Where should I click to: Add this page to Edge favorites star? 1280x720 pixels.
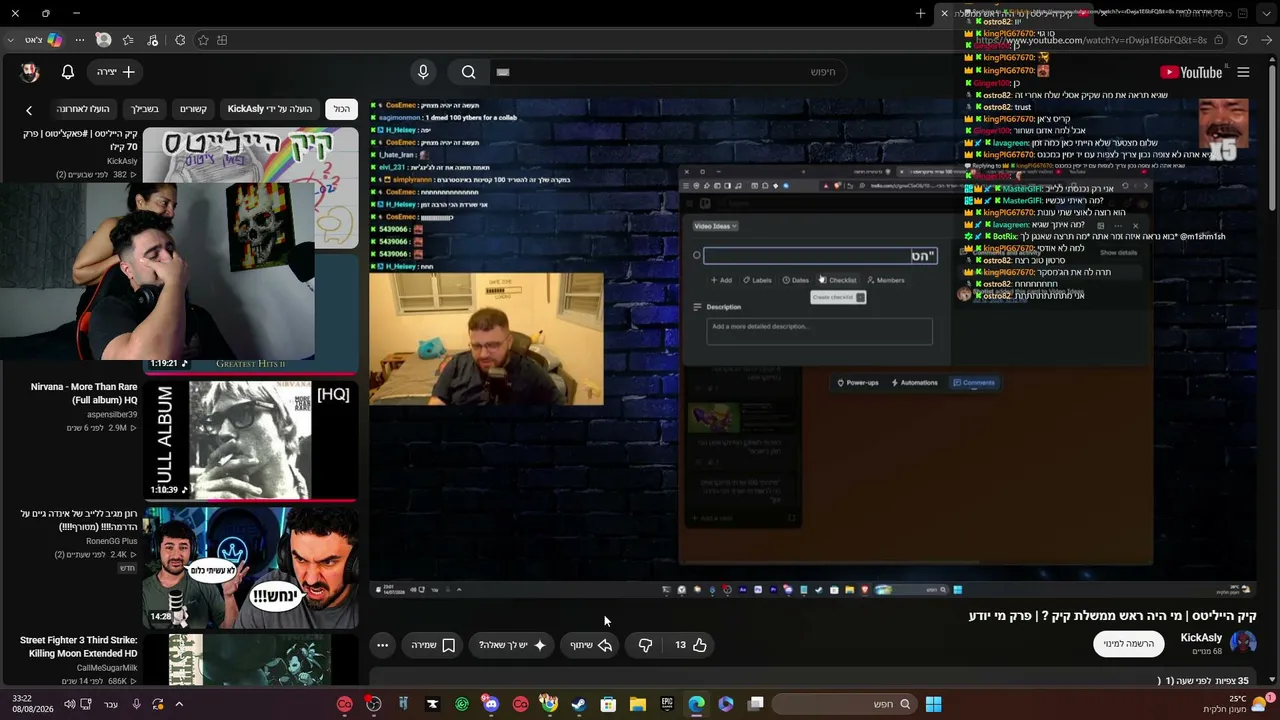pos(203,40)
